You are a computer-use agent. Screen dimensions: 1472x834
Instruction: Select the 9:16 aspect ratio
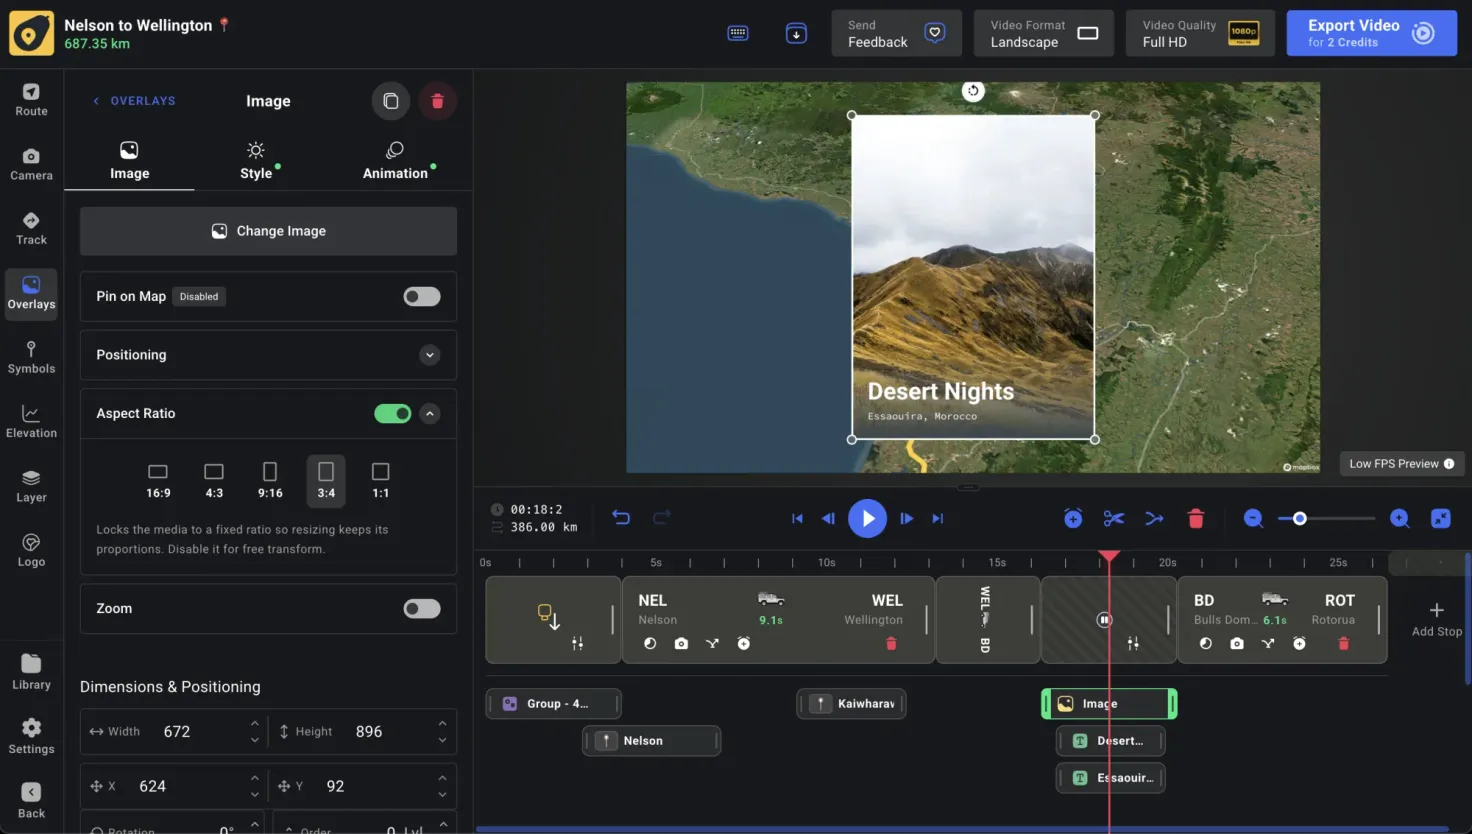pyautogui.click(x=270, y=480)
